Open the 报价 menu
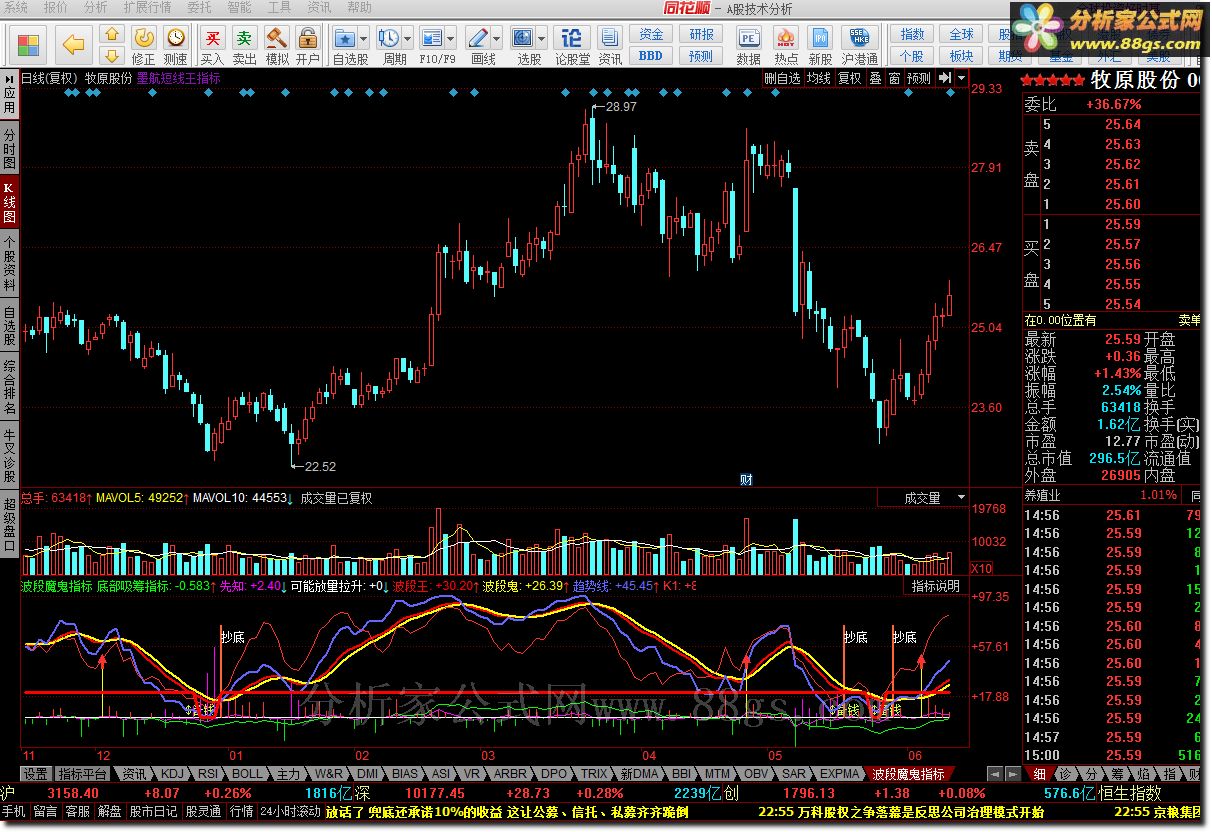 (x=57, y=8)
